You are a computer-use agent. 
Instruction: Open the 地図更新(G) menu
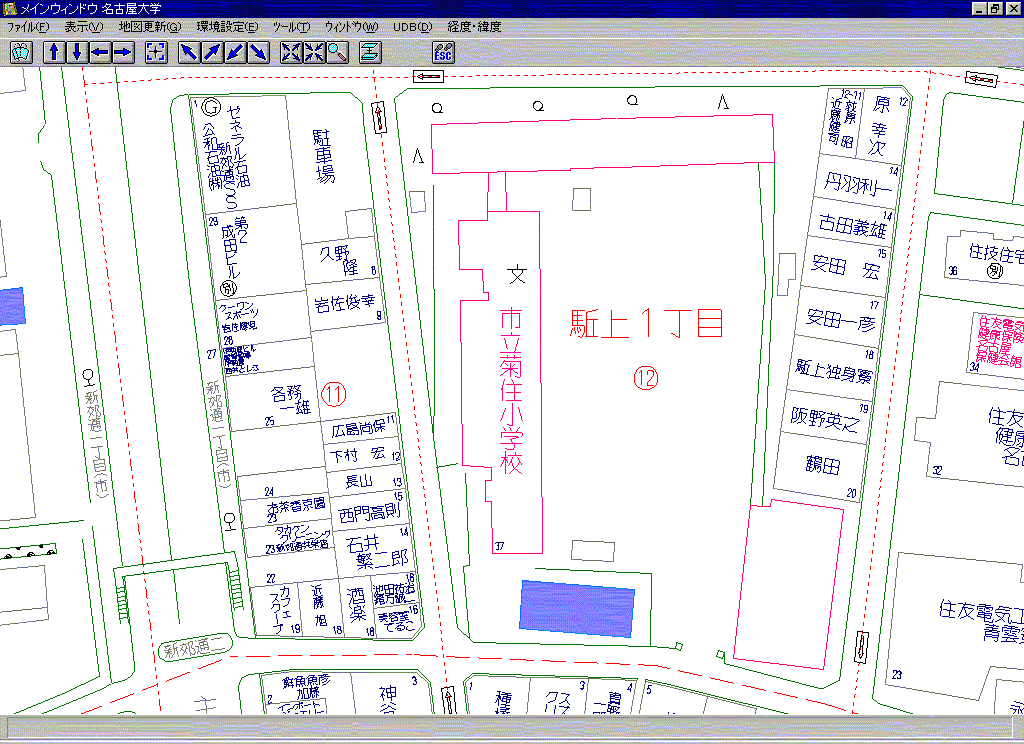150,27
